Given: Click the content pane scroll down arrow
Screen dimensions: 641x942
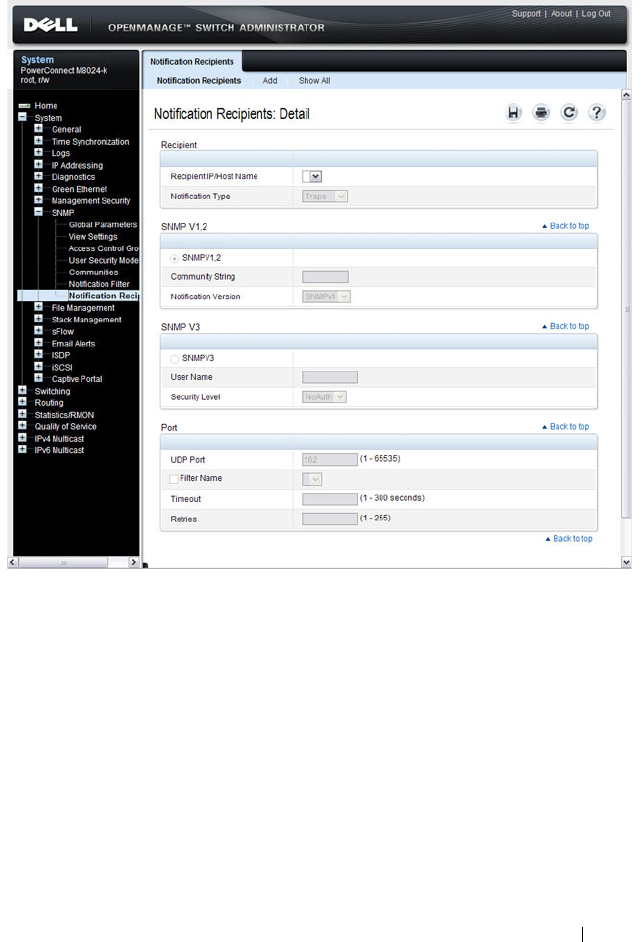Looking at the screenshot, I should pyautogui.click(x=626, y=562).
